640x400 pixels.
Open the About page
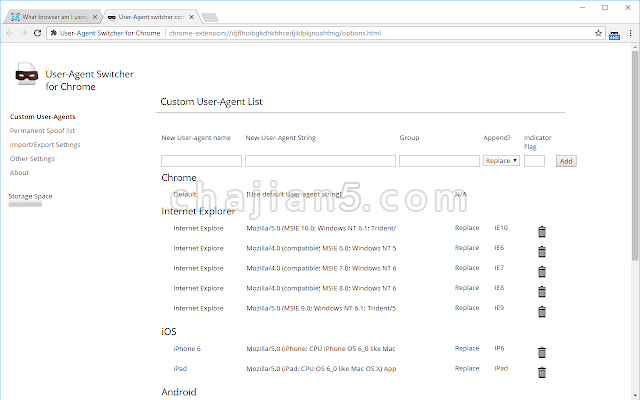coord(19,173)
